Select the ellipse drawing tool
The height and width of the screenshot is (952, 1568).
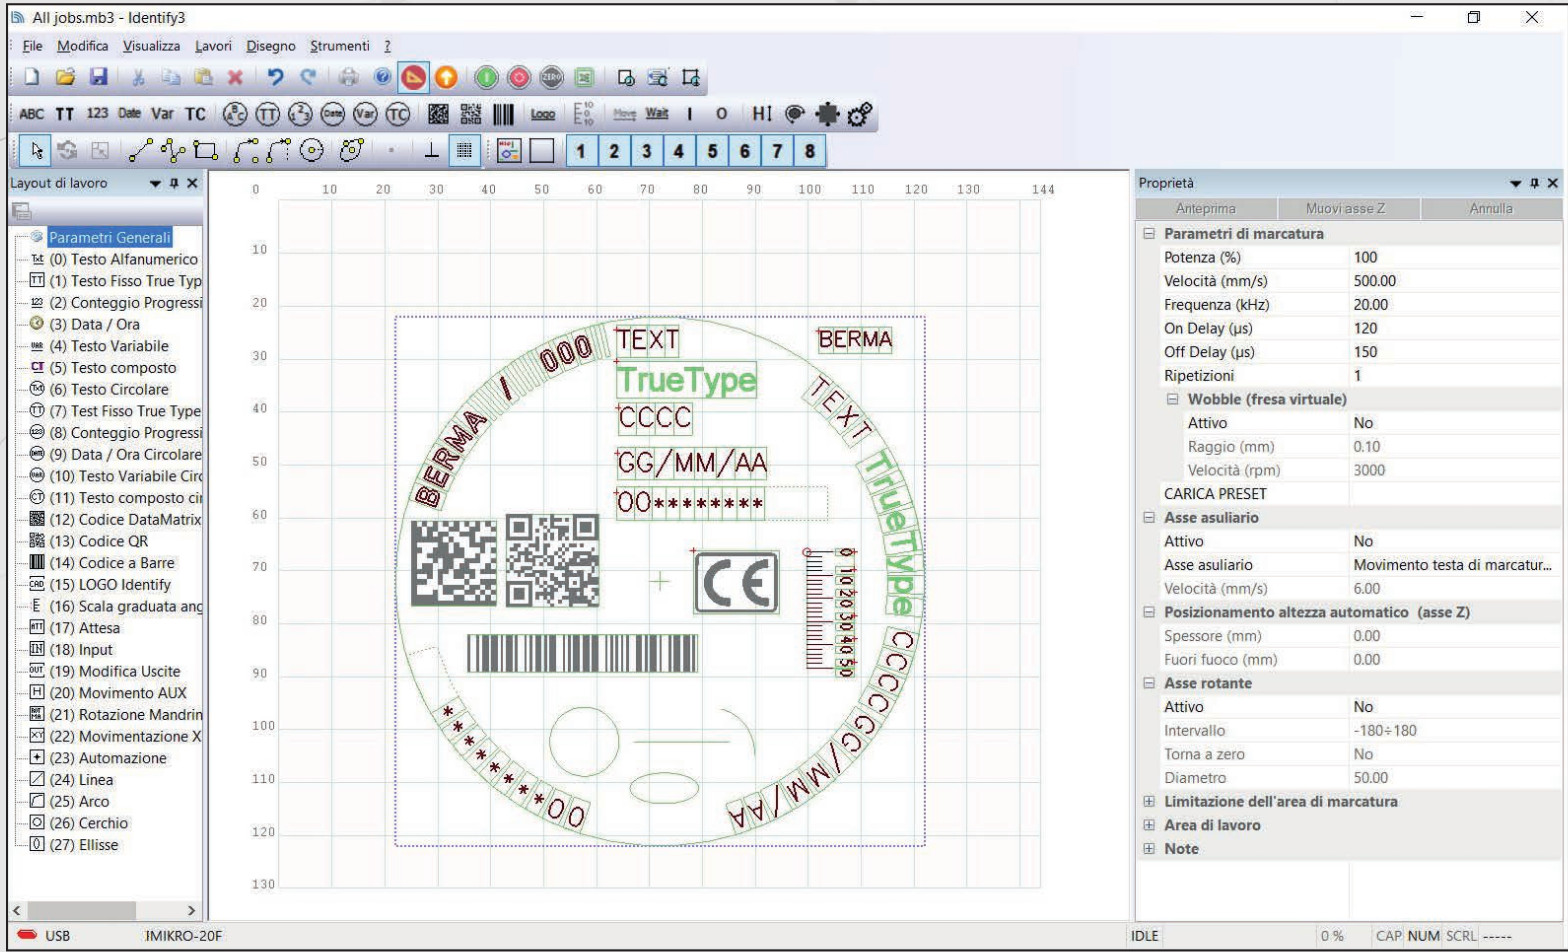(351, 151)
